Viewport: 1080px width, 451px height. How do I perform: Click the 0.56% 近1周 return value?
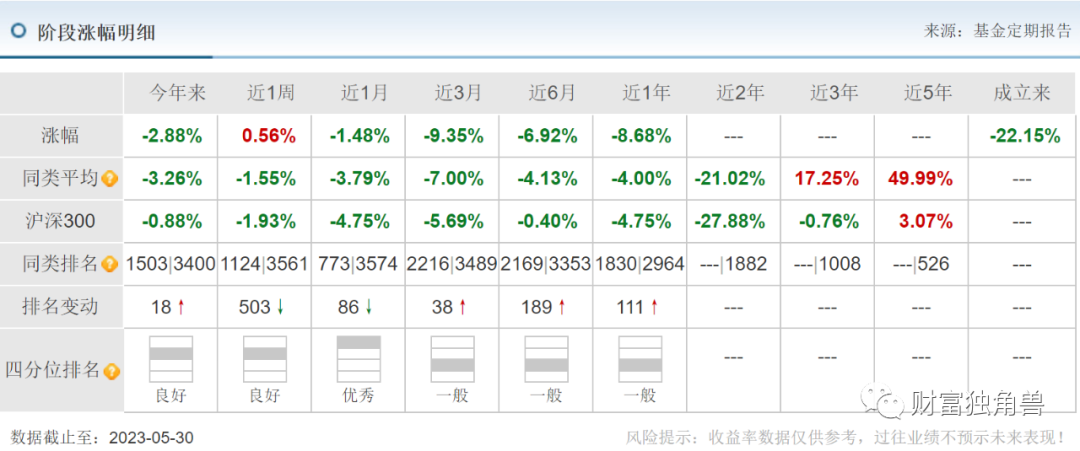(271, 136)
